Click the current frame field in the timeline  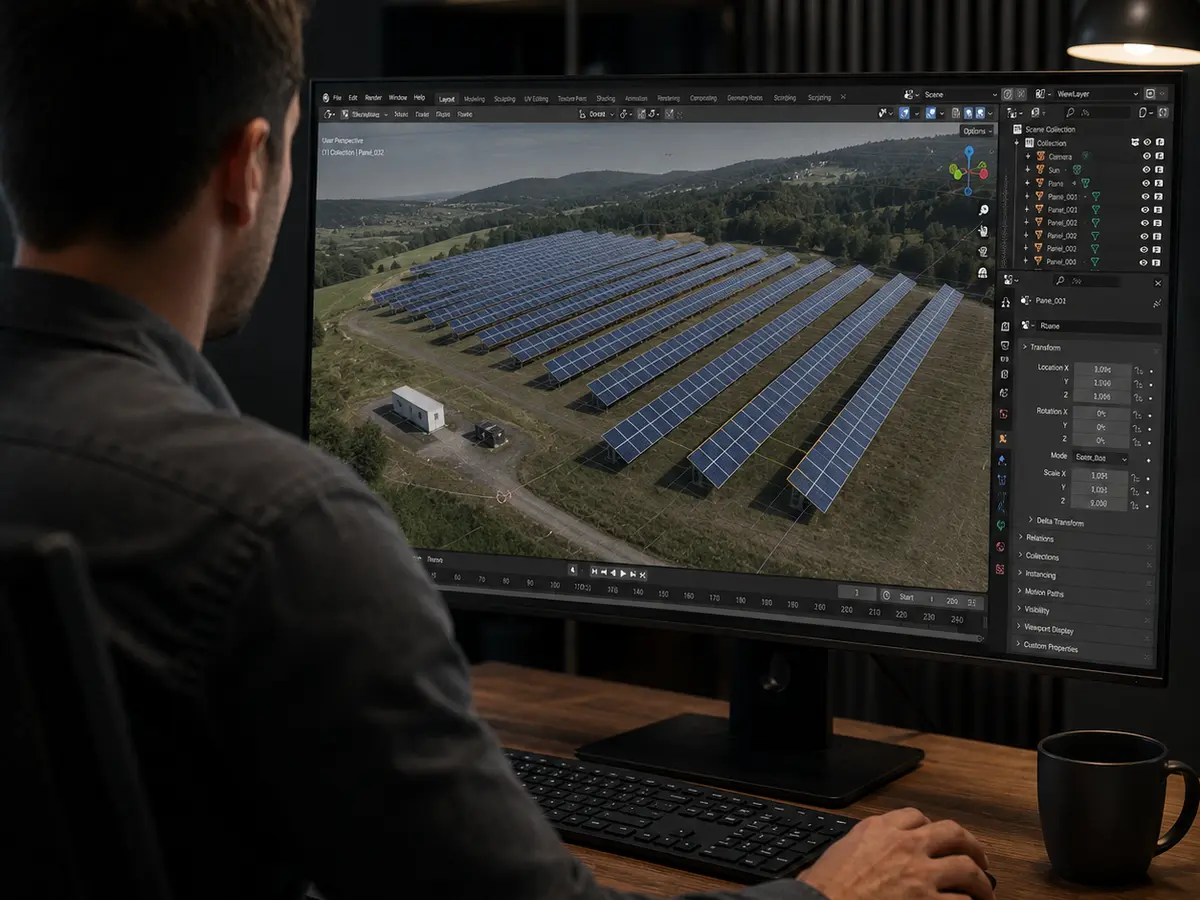(x=857, y=593)
